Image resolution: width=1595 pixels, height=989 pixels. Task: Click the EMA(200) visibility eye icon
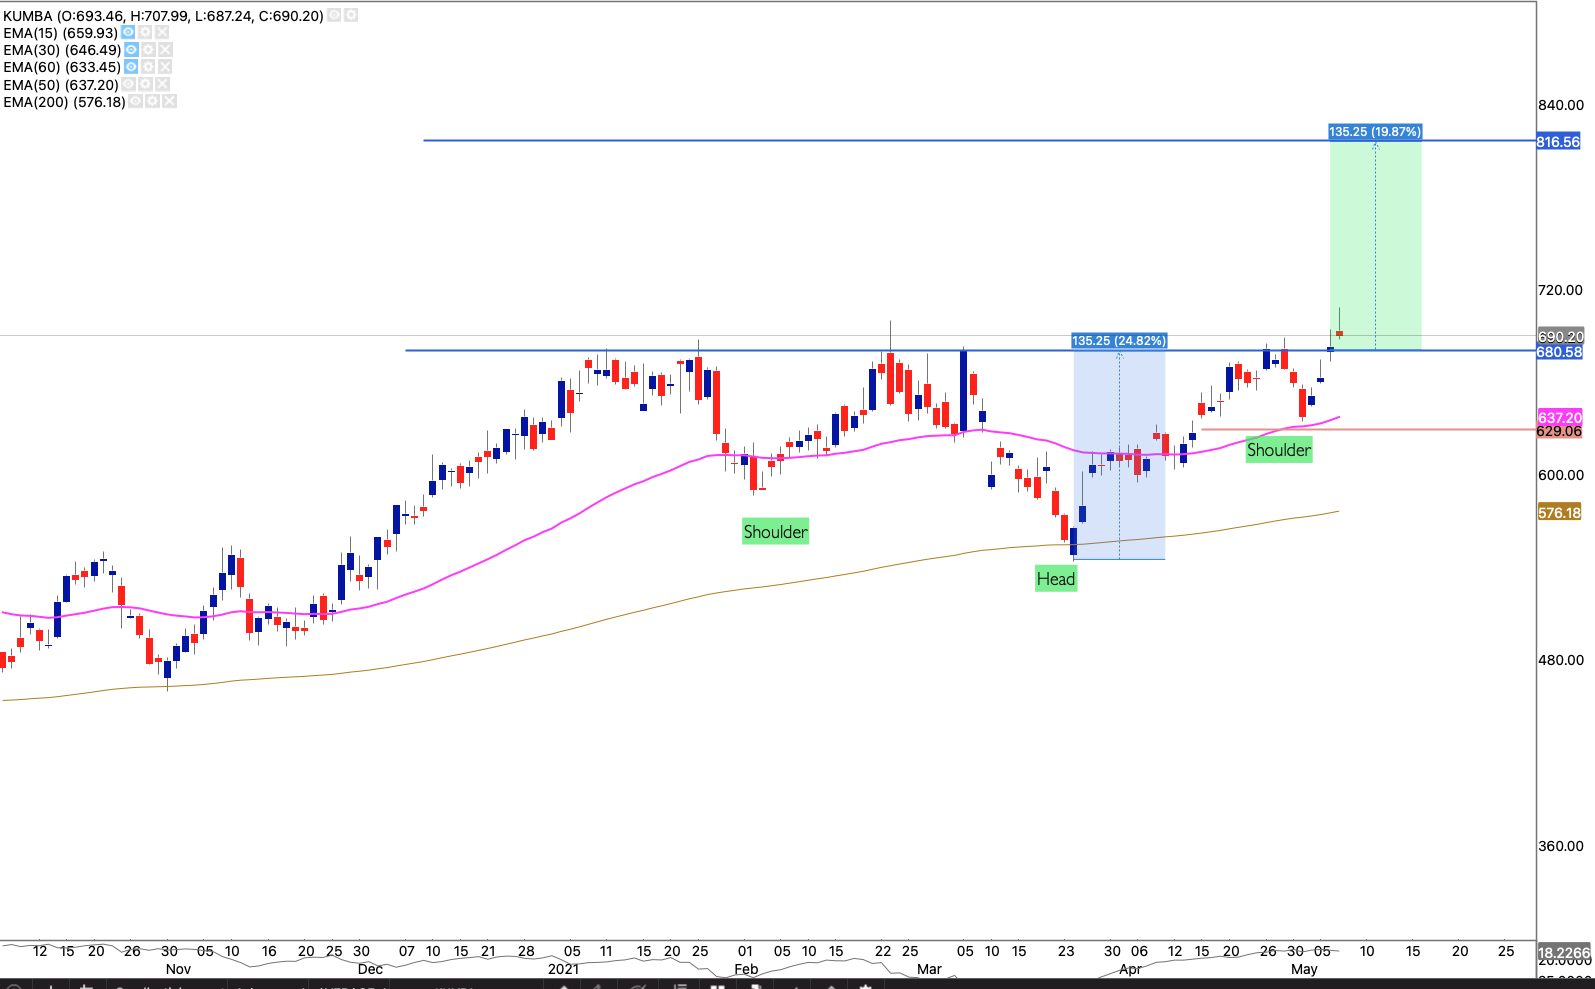tap(136, 102)
